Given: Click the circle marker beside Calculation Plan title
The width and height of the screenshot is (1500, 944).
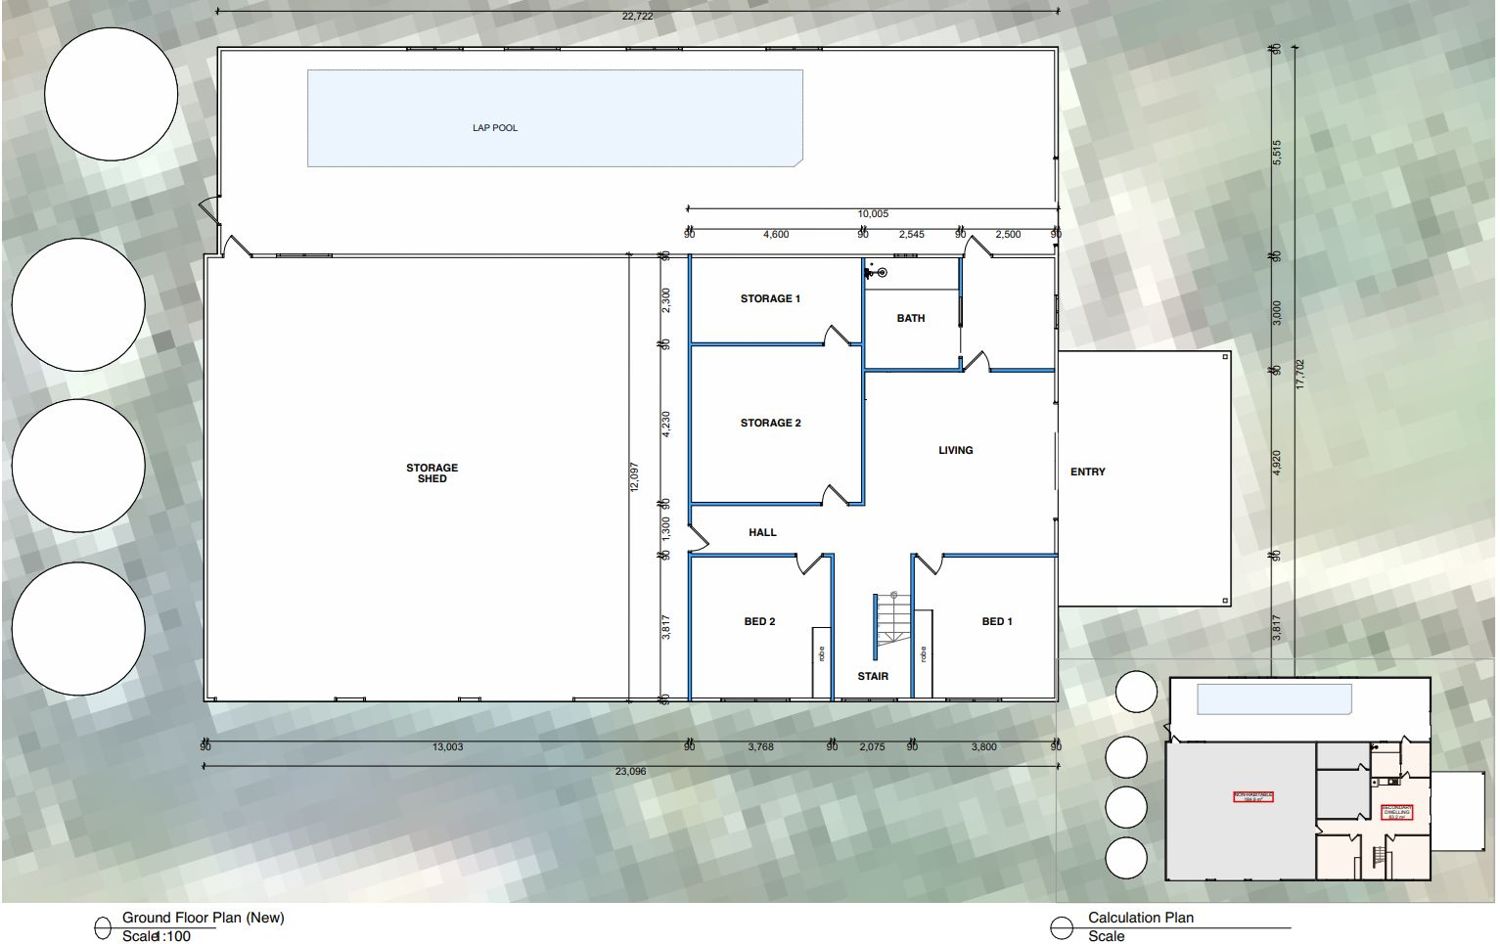Looking at the screenshot, I should (1062, 927).
